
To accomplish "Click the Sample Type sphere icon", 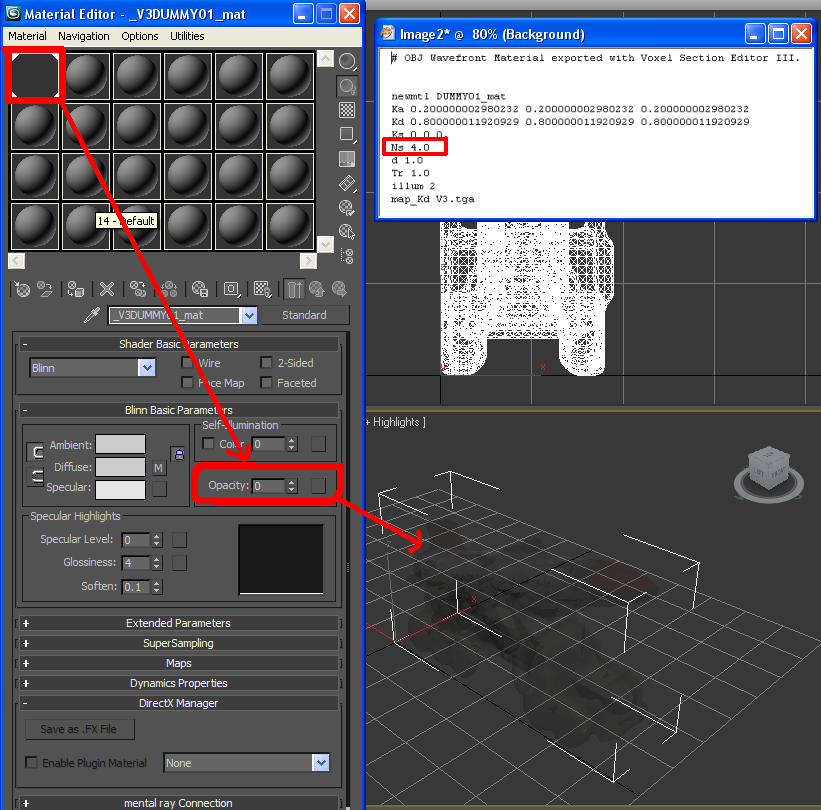I will click(347, 62).
